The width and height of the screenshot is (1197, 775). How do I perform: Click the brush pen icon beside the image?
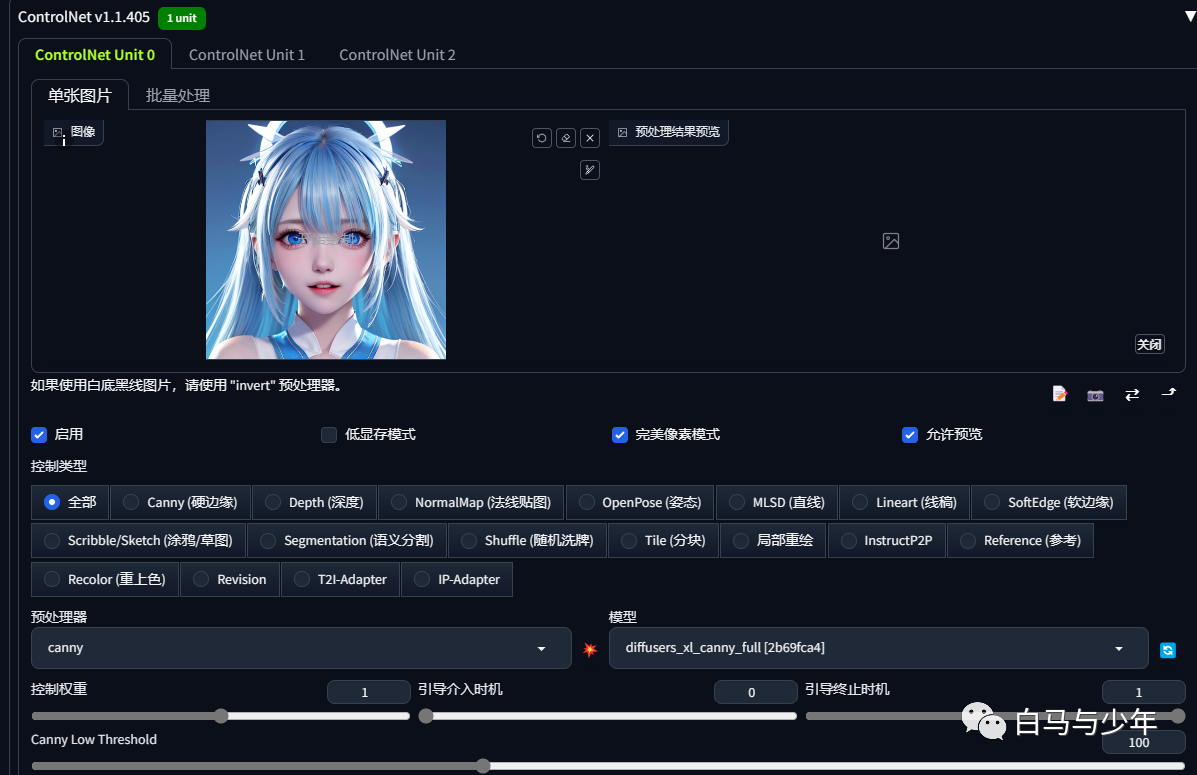tap(590, 170)
